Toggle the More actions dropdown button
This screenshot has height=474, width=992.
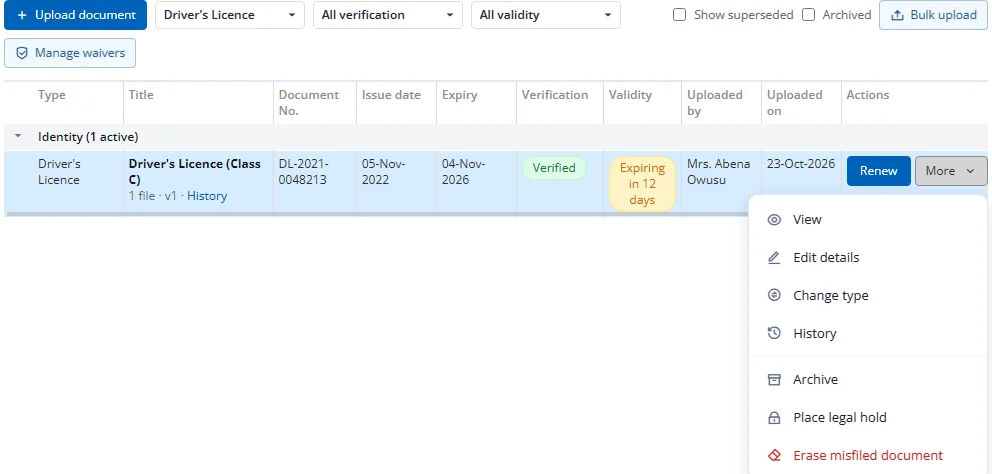951,171
